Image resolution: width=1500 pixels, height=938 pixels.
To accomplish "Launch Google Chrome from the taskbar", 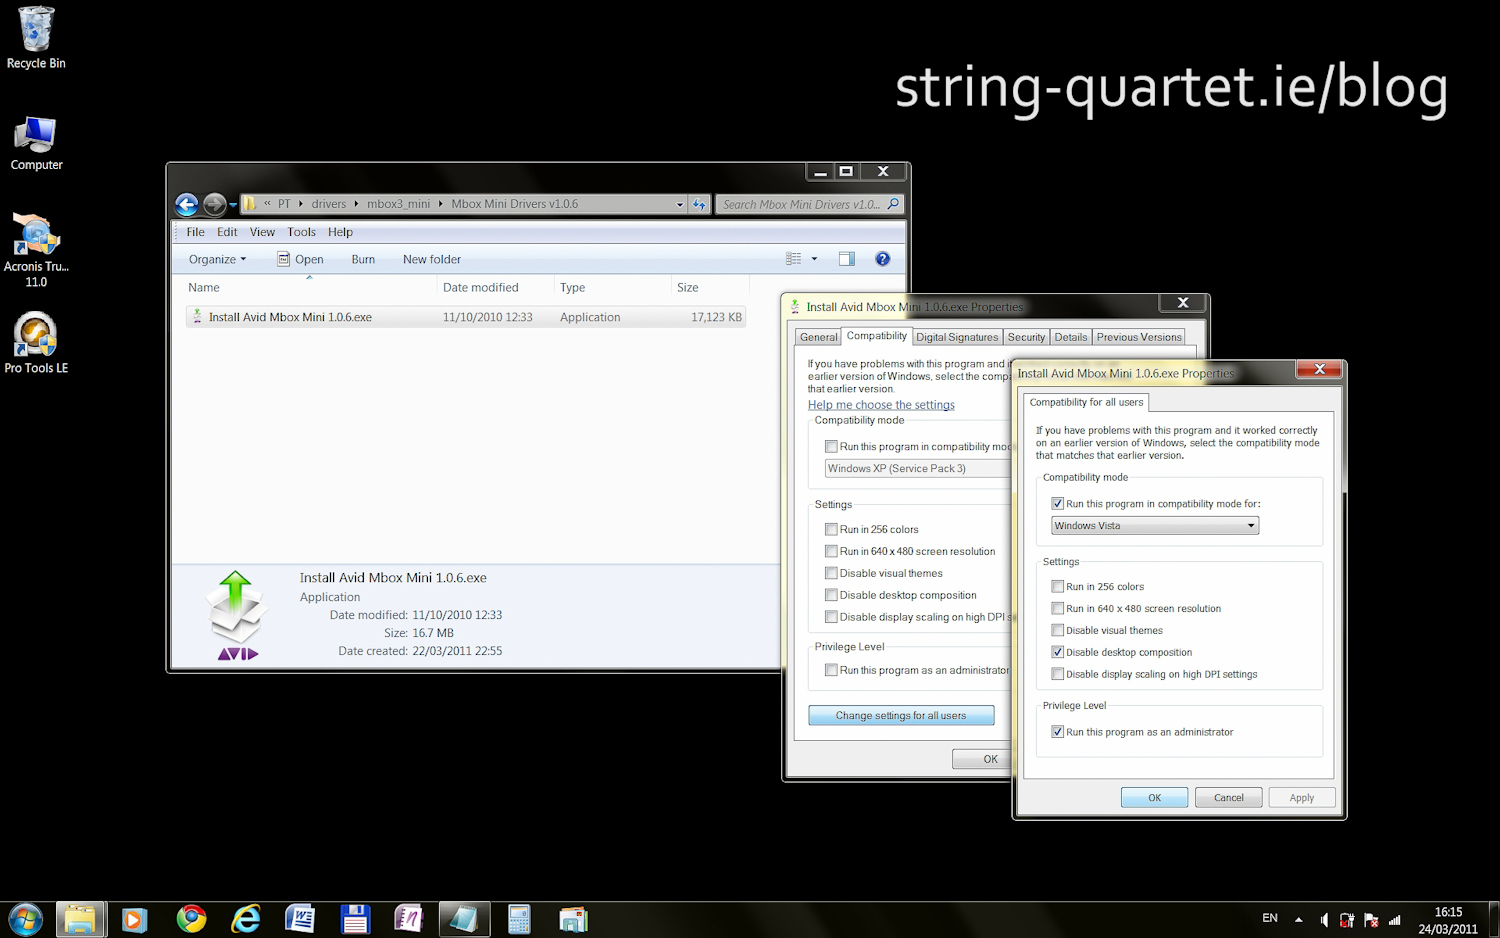I will point(191,919).
